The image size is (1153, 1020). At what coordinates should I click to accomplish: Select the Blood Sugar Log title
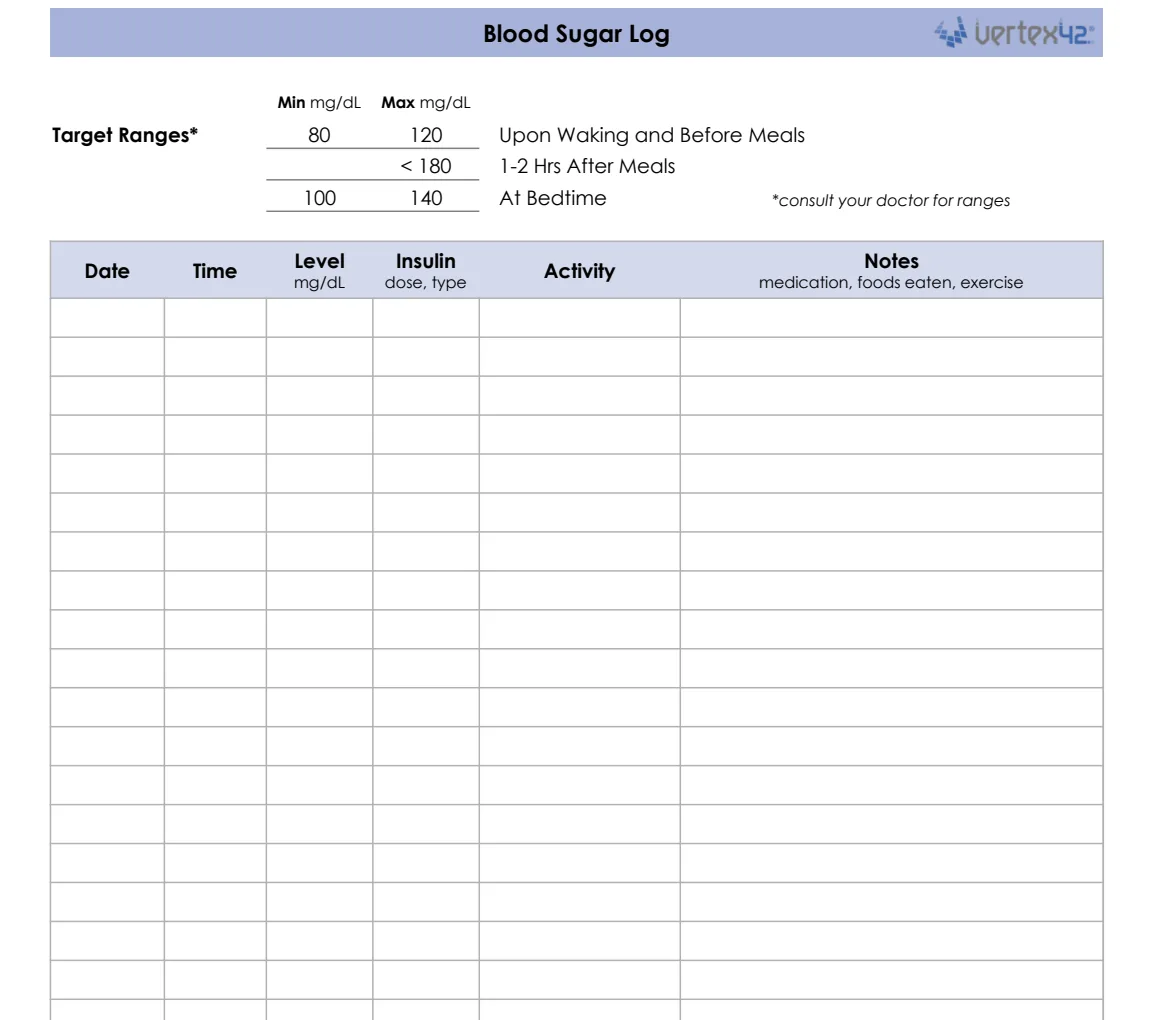tap(576, 34)
